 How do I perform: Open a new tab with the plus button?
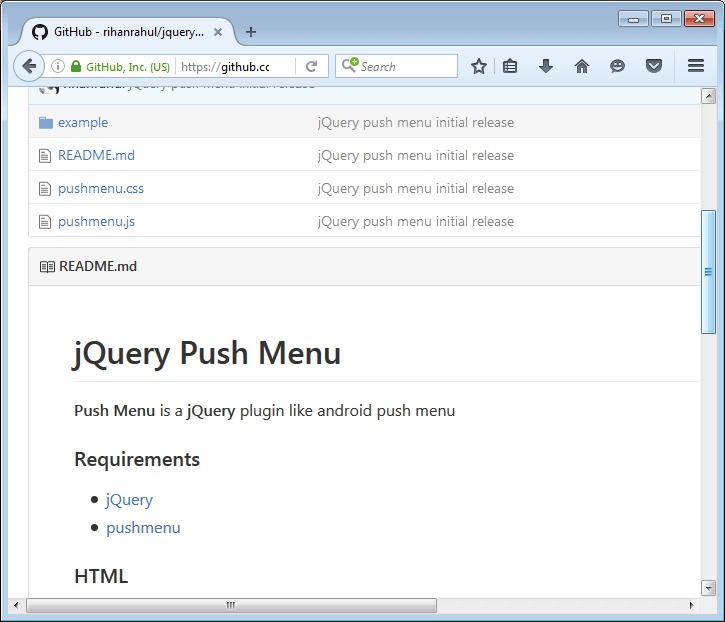[251, 32]
